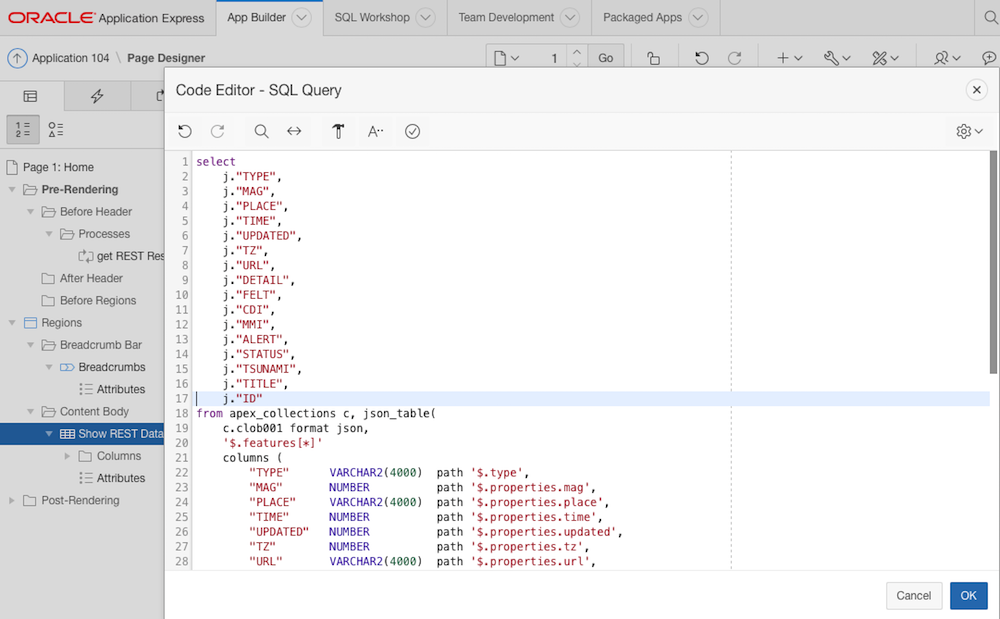This screenshot has height=619, width=1000.
Task: Switch tree to grouped view with list icon
Action: pyautogui.click(x=56, y=129)
